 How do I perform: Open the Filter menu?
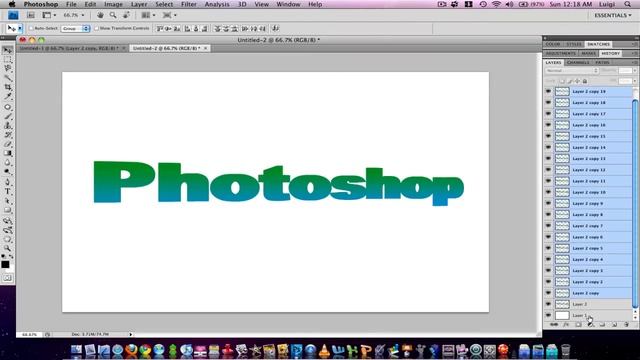pos(189,4)
